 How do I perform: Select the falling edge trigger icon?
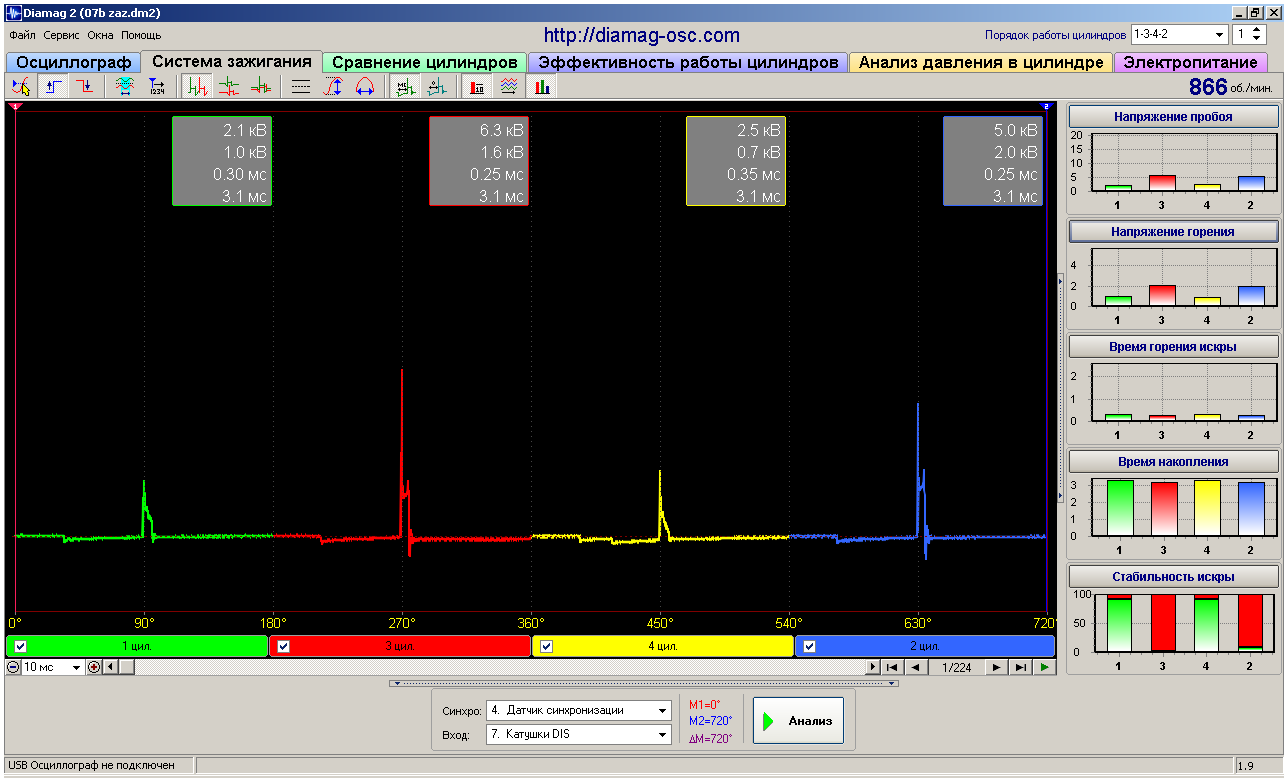pos(86,87)
